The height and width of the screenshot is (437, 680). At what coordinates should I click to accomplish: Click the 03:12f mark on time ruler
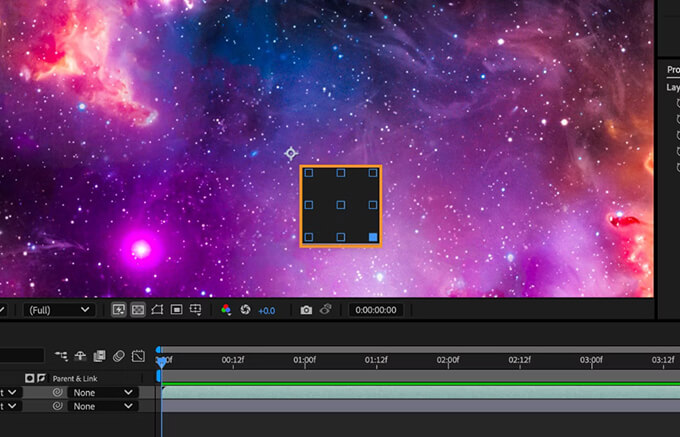pos(663,360)
